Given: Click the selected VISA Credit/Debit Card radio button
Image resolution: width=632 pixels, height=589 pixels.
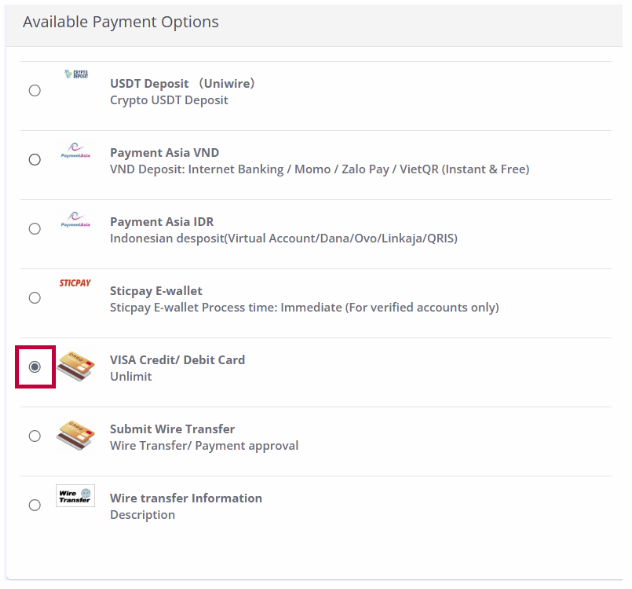Looking at the screenshot, I should click(35, 367).
